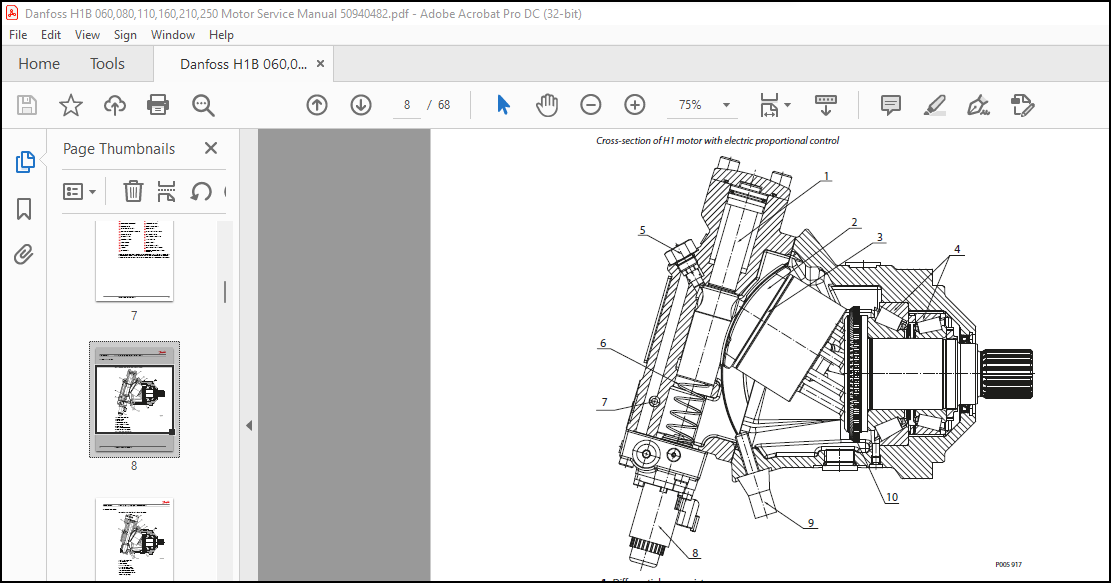Screen dimensions: 1111x583
Task: Click the 'Page Thumbnails' panel heading
Action: pos(119,149)
